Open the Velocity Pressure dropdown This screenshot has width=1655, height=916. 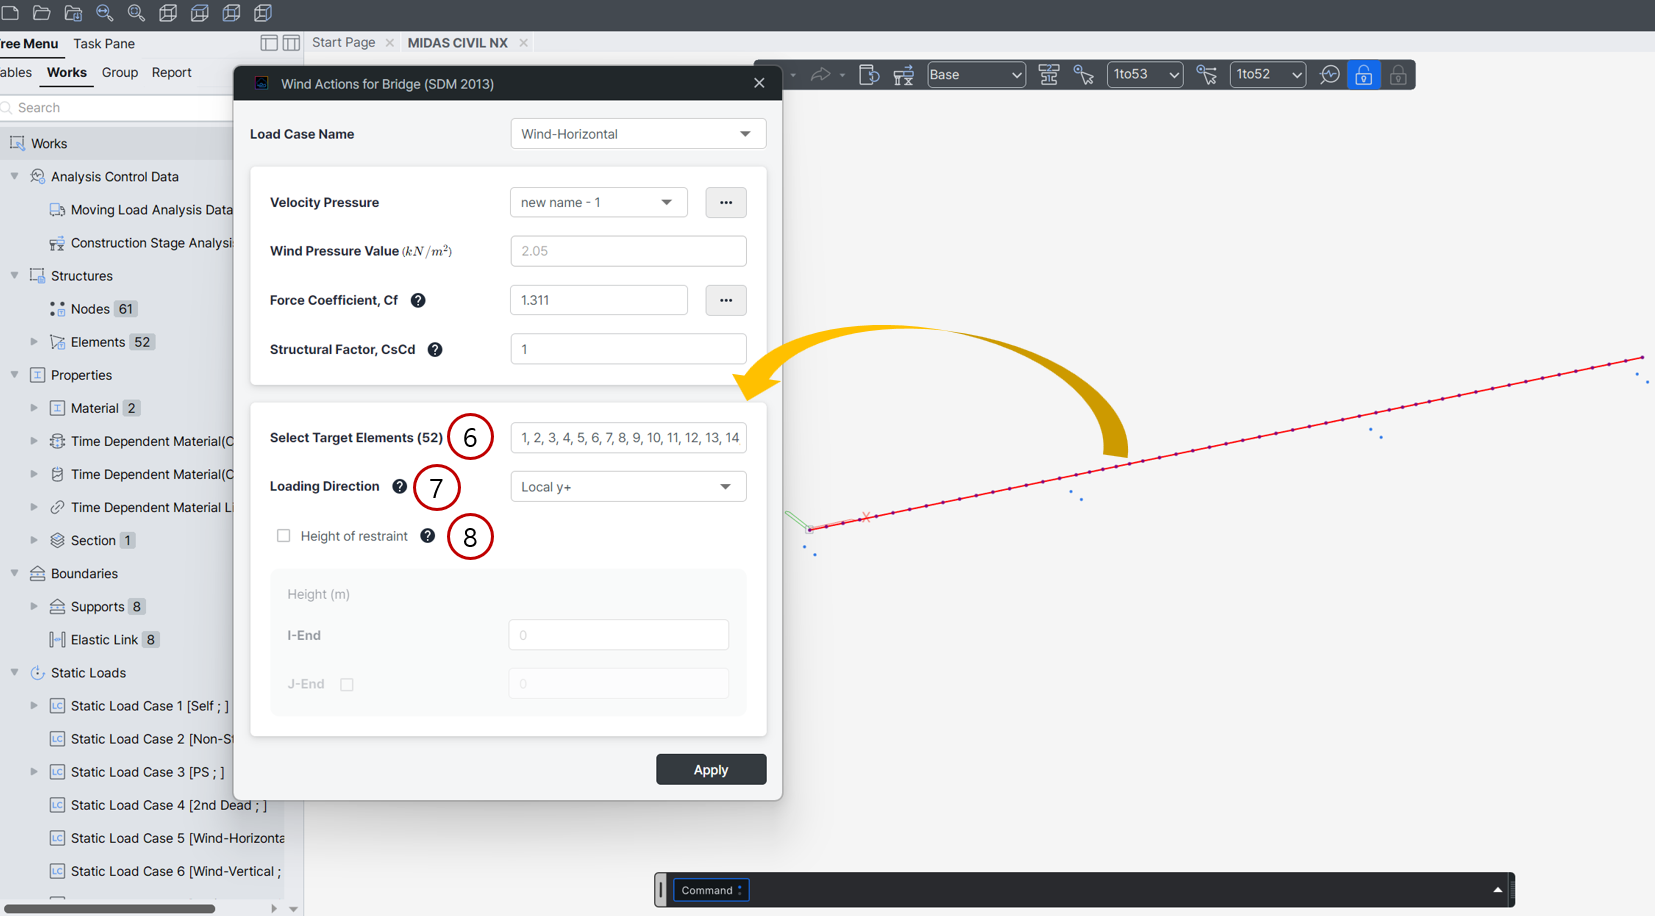(598, 203)
